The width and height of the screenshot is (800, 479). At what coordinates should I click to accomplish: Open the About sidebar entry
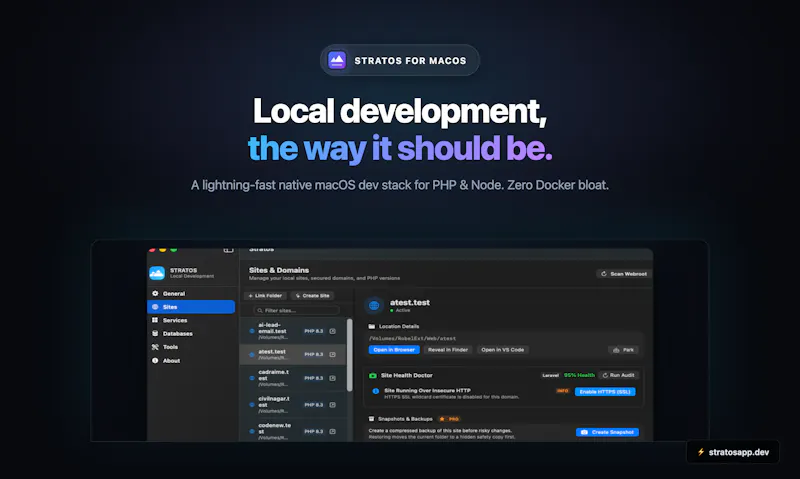(x=191, y=360)
